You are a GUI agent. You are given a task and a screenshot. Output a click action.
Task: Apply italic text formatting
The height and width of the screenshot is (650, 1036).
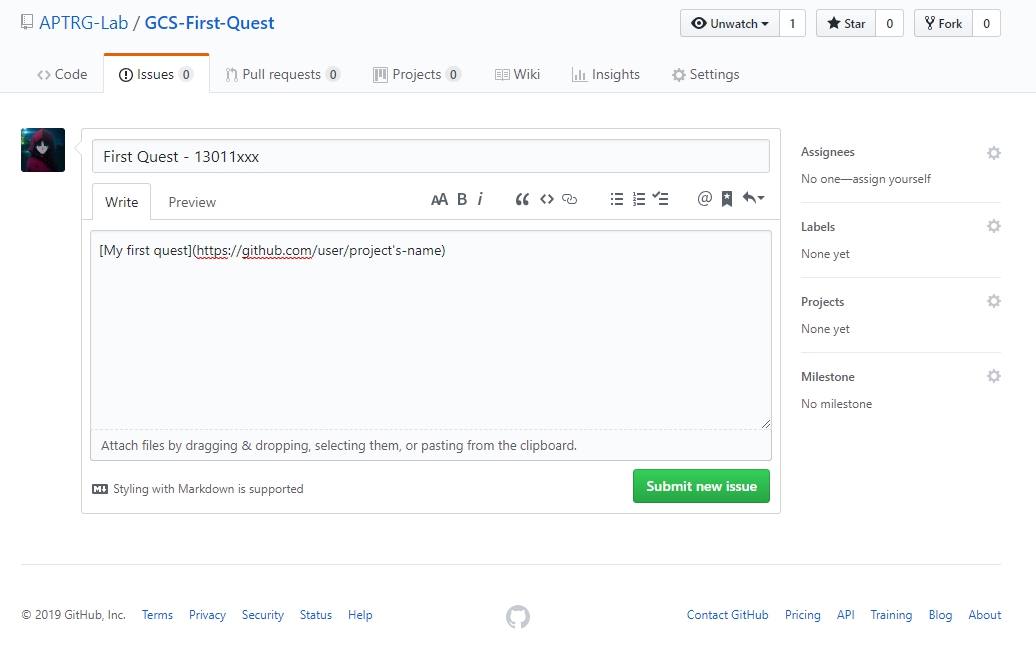click(480, 199)
